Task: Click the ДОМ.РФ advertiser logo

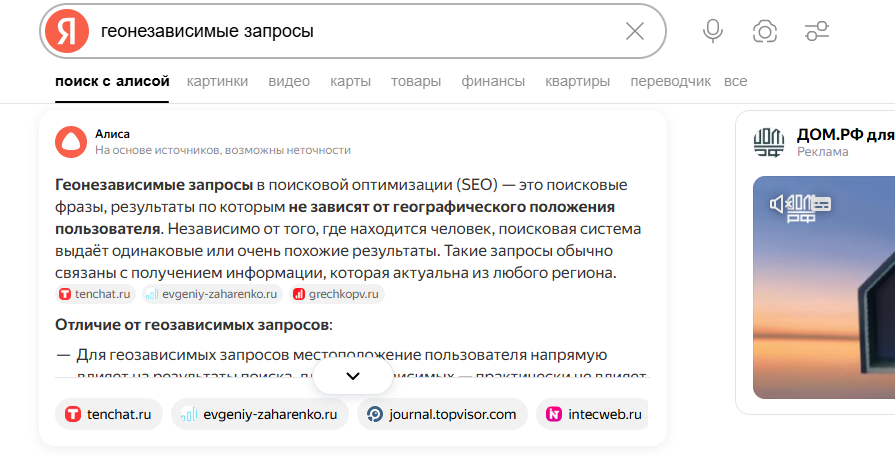Action: click(x=771, y=142)
